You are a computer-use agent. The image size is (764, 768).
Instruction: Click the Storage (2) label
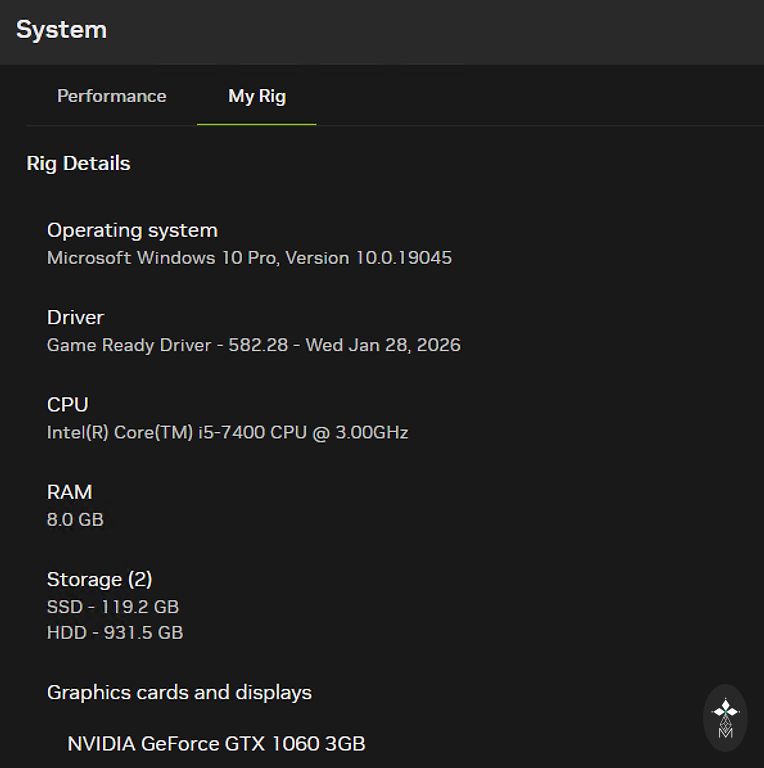click(x=99, y=579)
